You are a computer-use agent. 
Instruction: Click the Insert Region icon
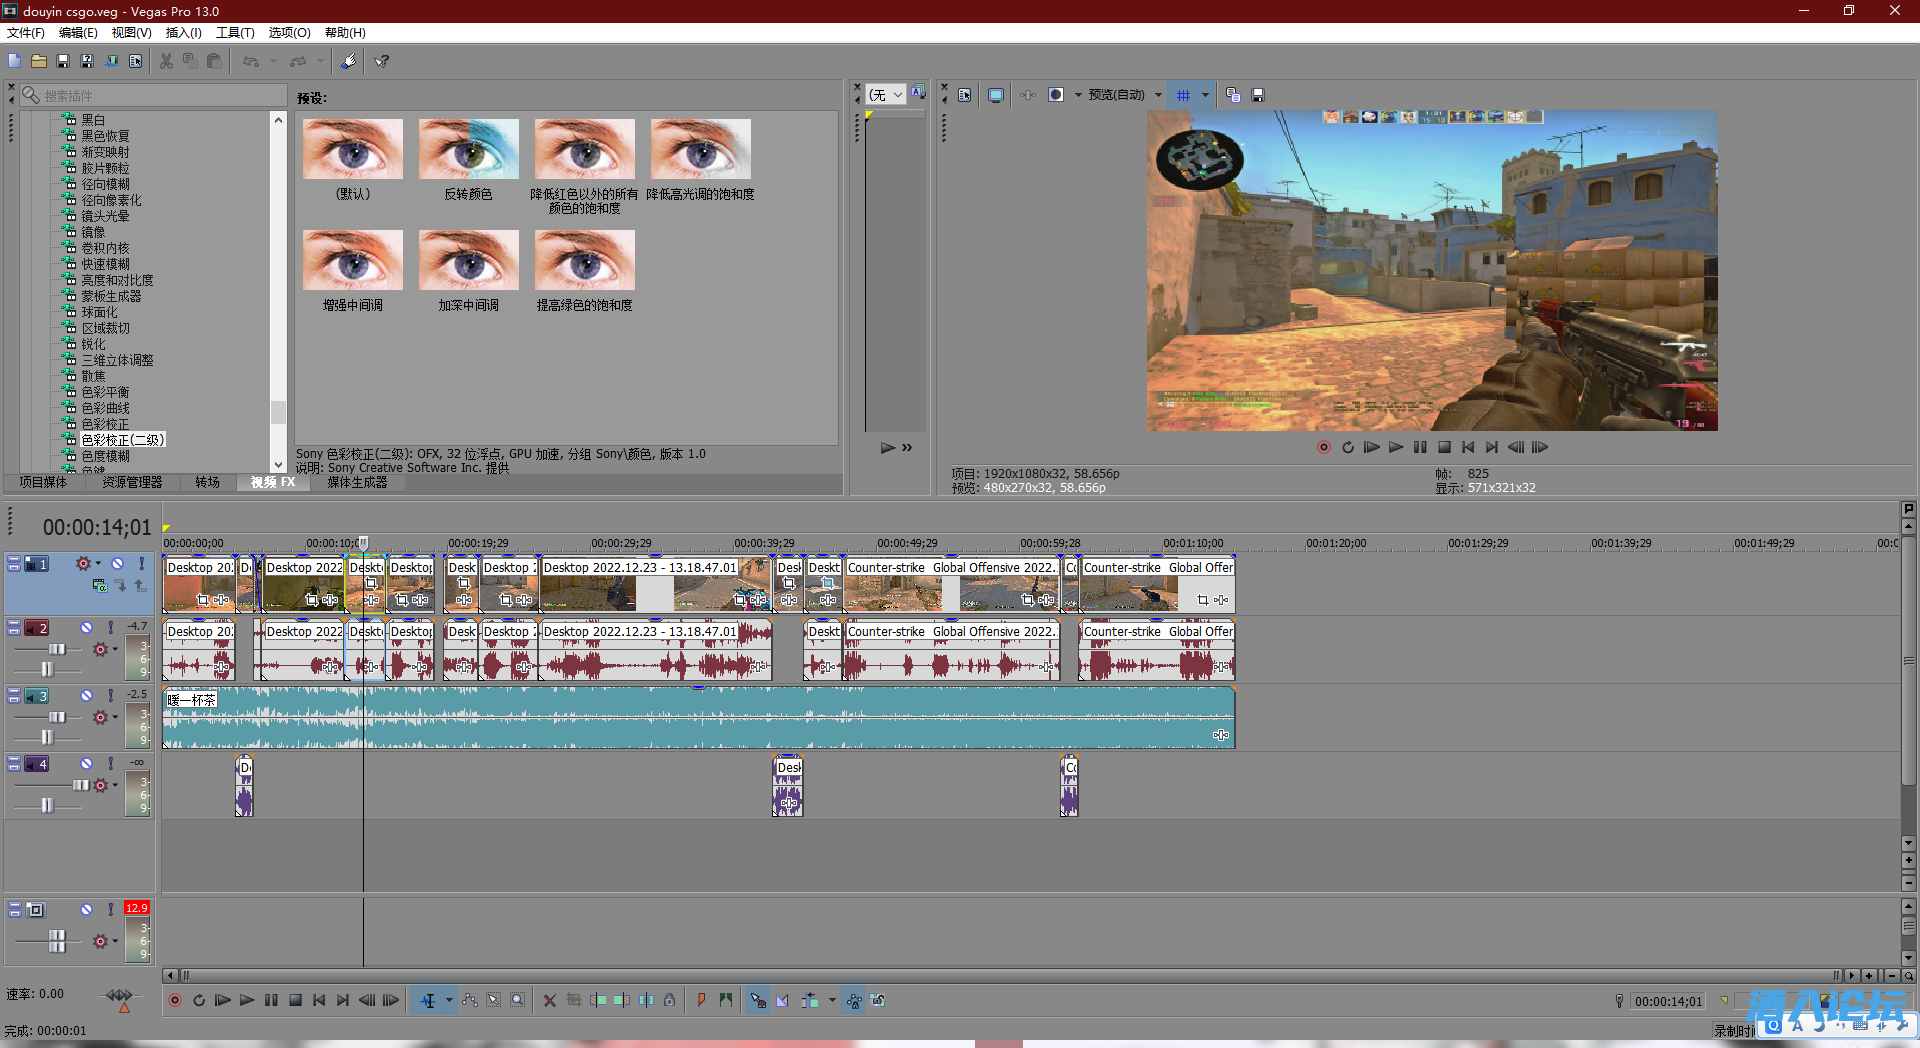pos(726,1000)
